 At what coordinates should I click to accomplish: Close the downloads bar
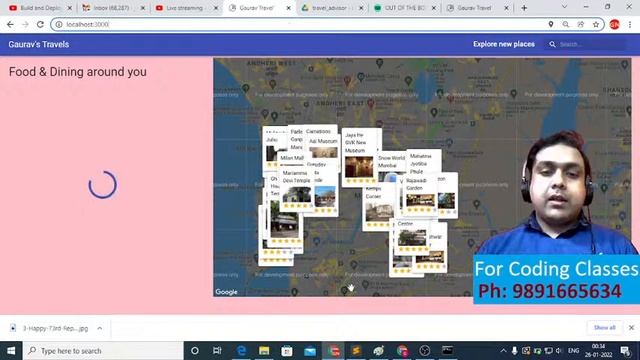tap(631, 328)
